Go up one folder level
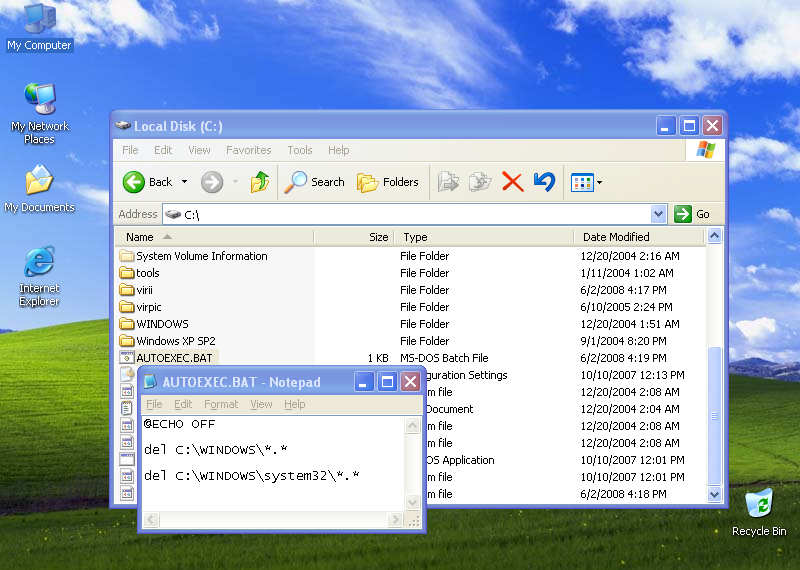This screenshot has width=800, height=570. pyautogui.click(x=260, y=182)
